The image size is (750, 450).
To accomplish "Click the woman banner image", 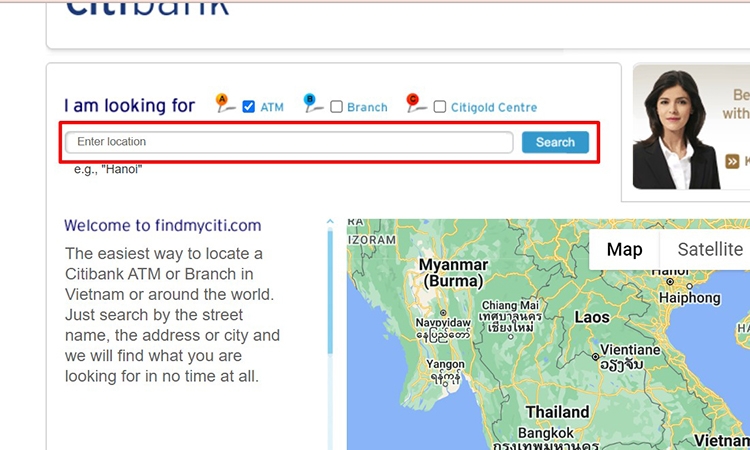I will click(675, 130).
